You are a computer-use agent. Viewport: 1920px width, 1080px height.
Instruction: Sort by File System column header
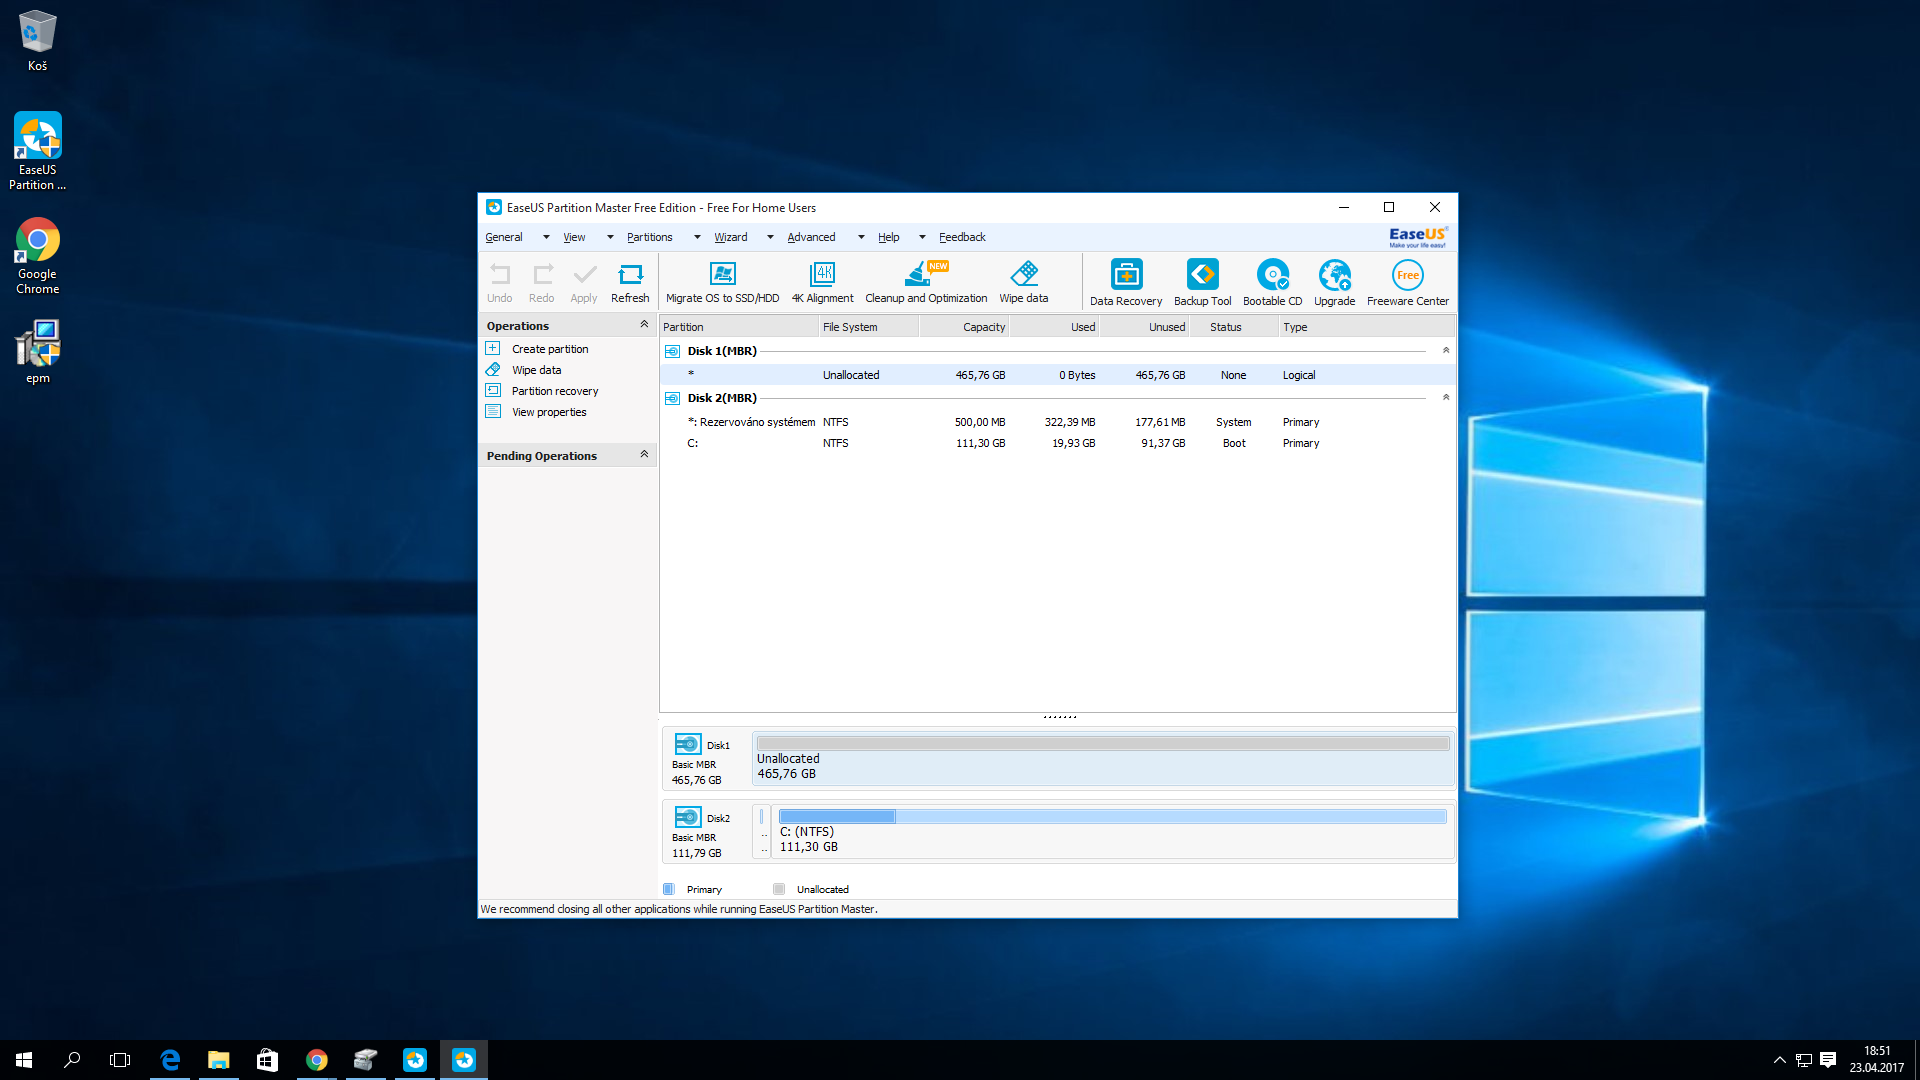(868, 327)
